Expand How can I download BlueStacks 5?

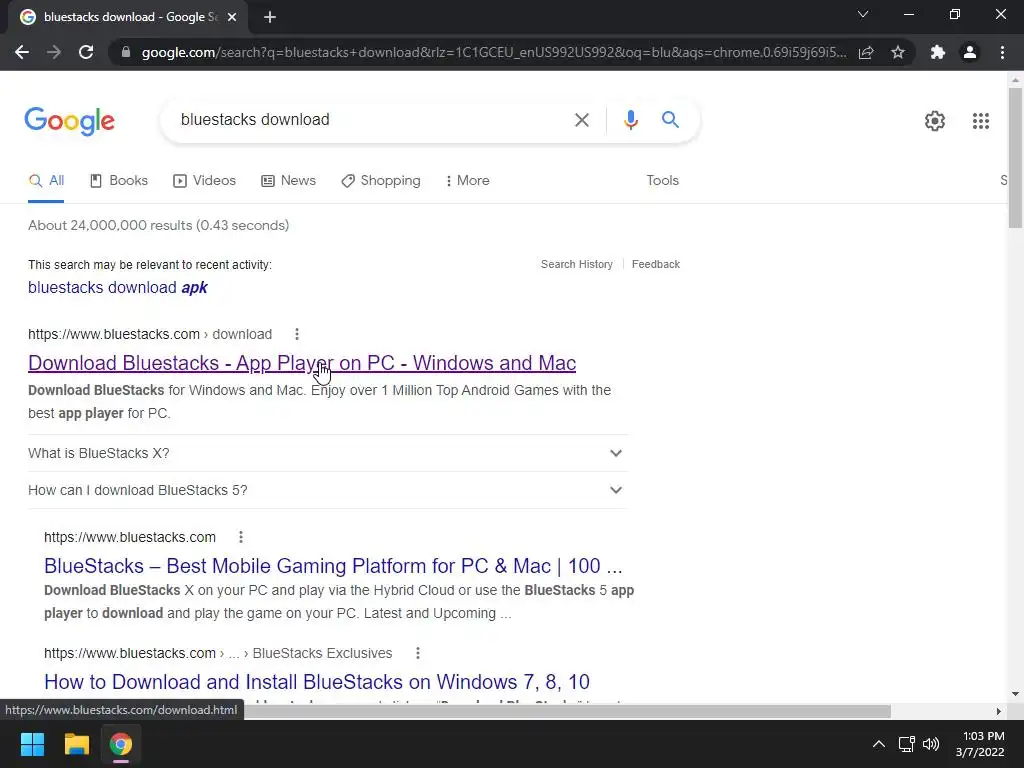(x=327, y=490)
